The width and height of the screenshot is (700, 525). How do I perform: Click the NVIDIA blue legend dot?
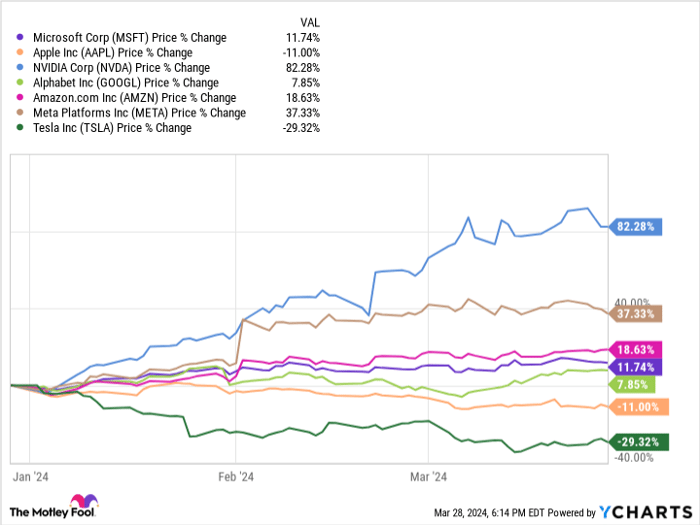click(21, 68)
